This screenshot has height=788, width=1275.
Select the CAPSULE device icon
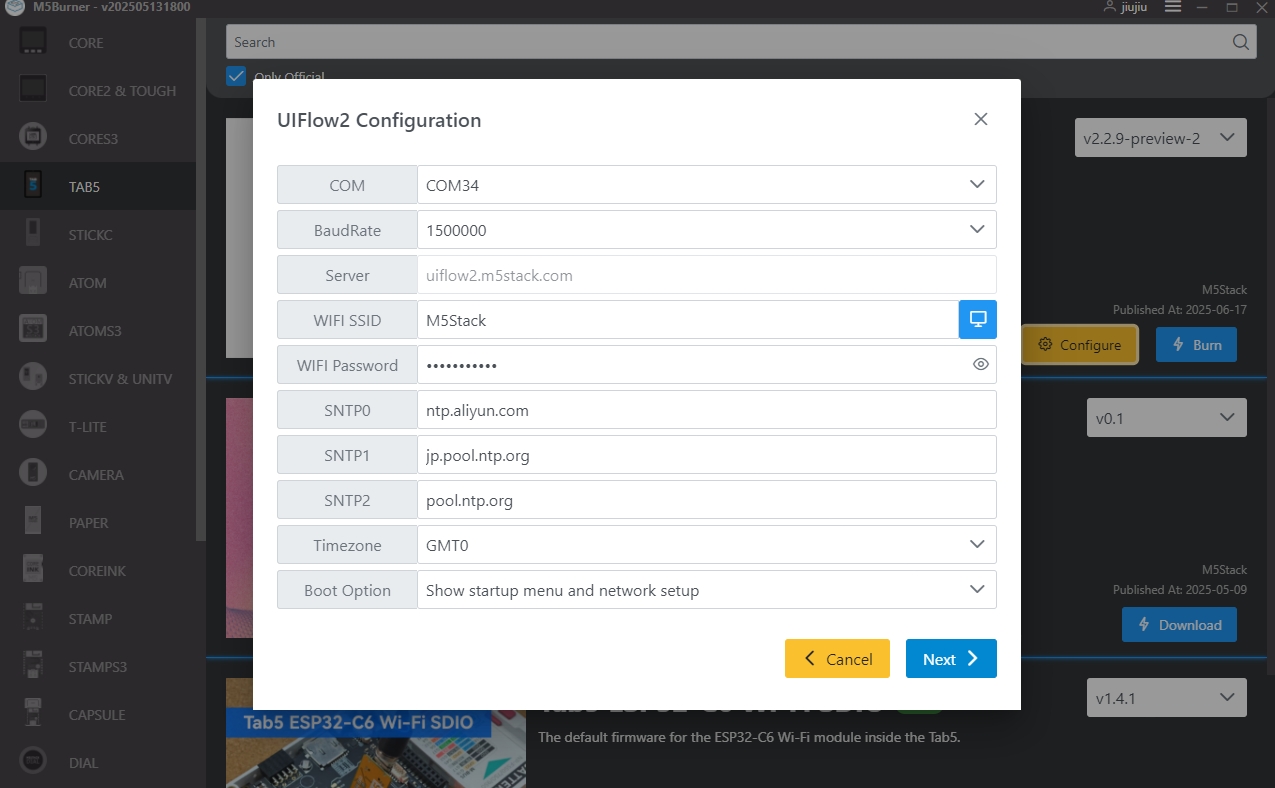click(x=33, y=714)
